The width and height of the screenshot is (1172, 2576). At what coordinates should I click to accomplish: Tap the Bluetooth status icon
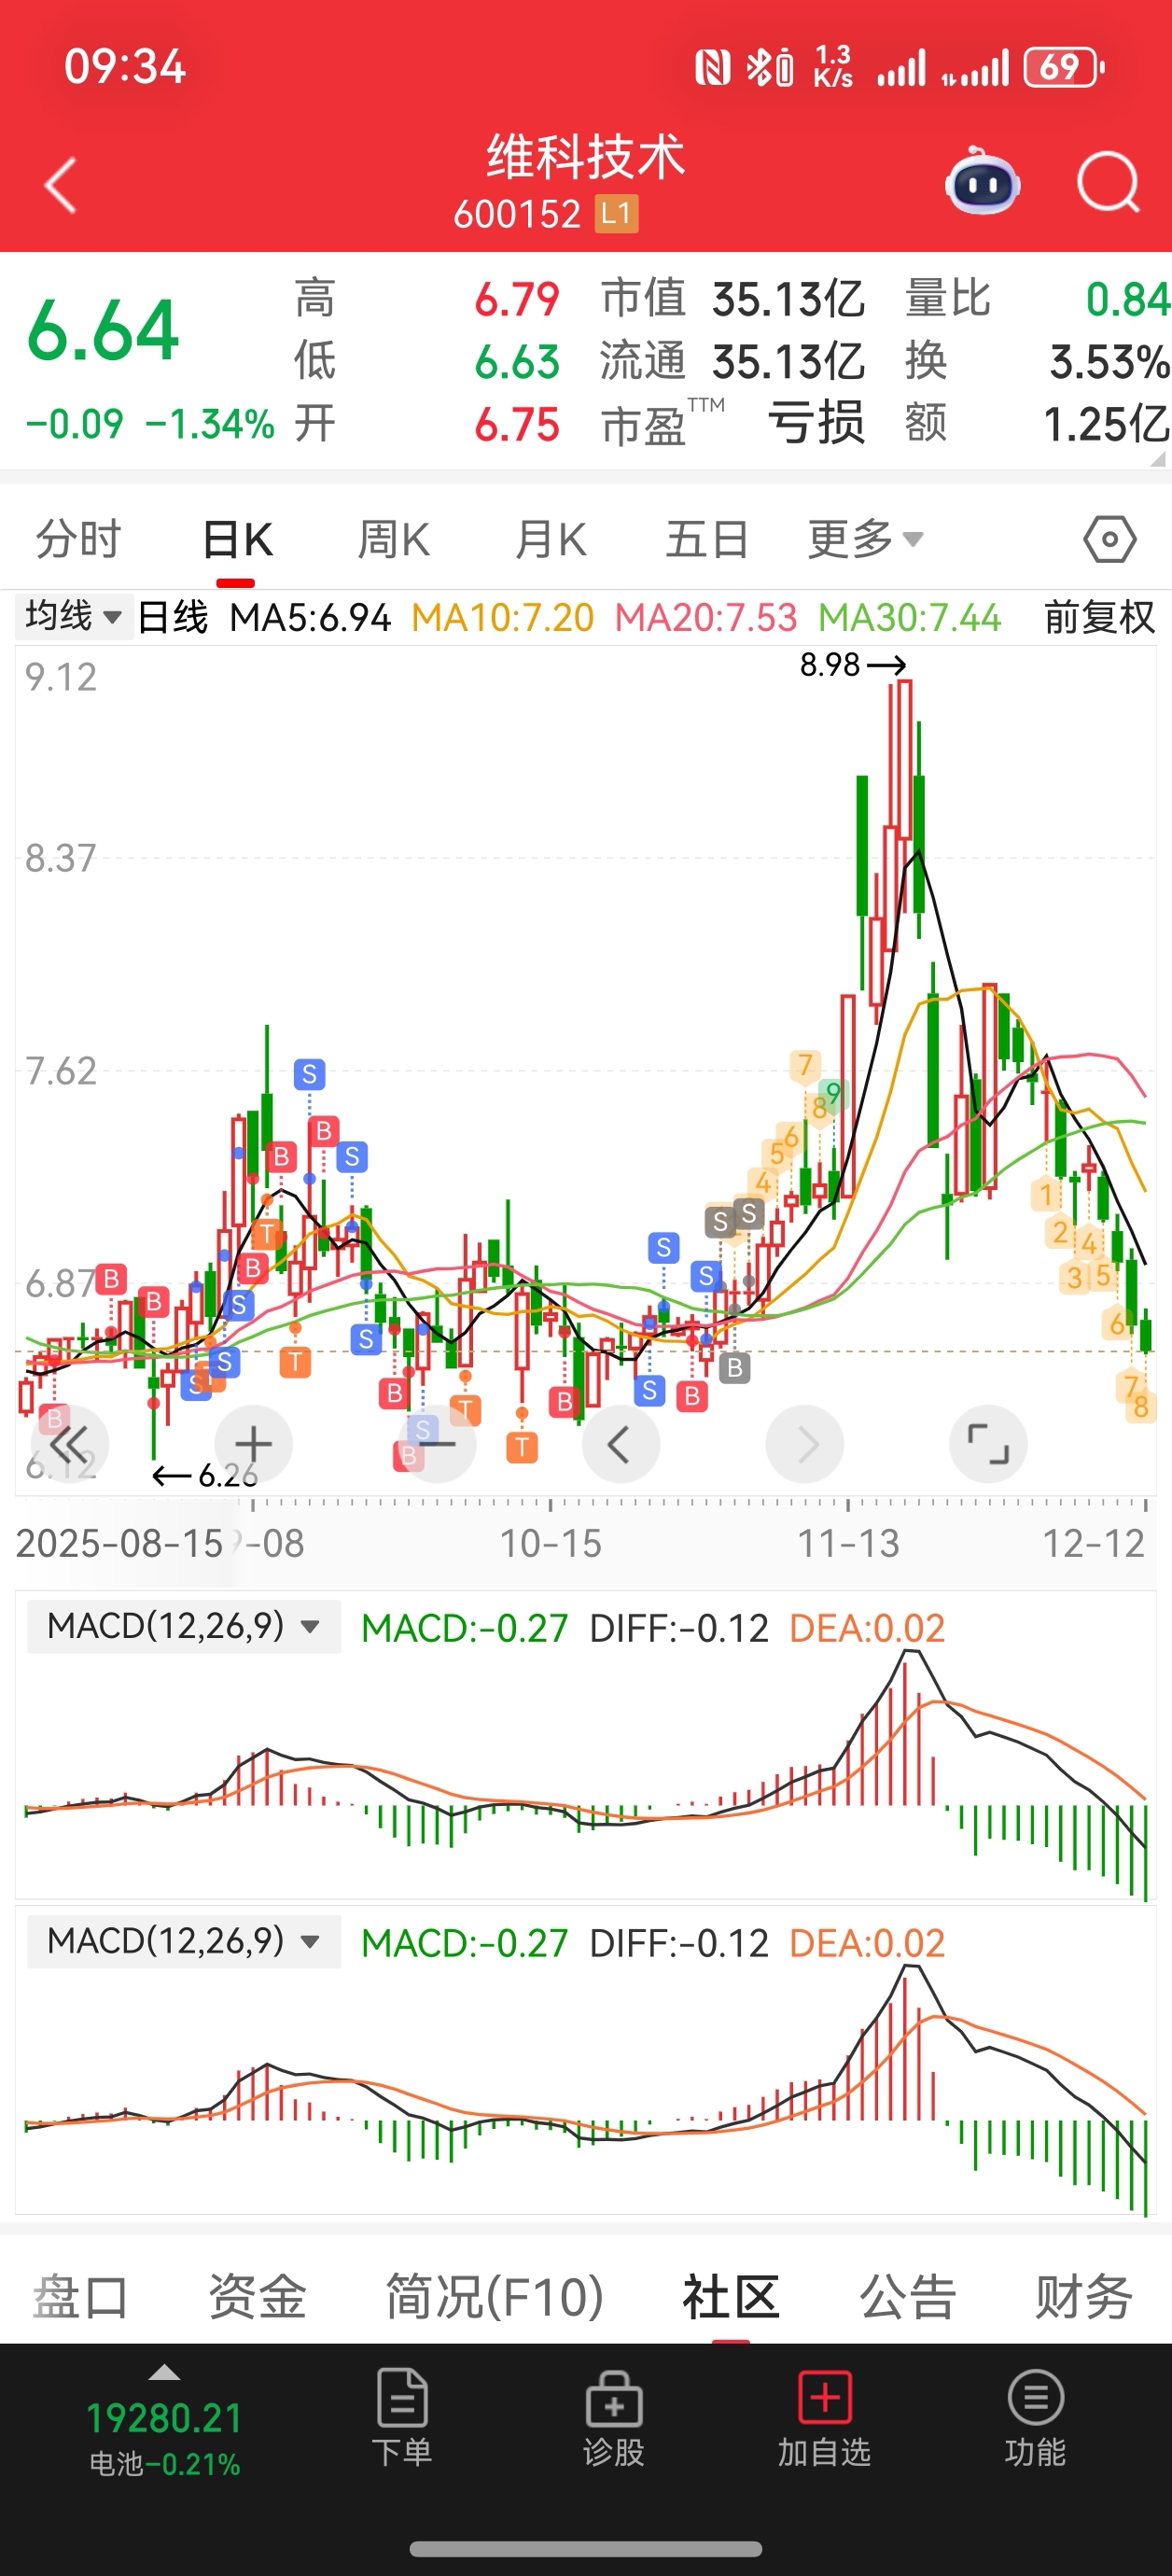(x=759, y=68)
